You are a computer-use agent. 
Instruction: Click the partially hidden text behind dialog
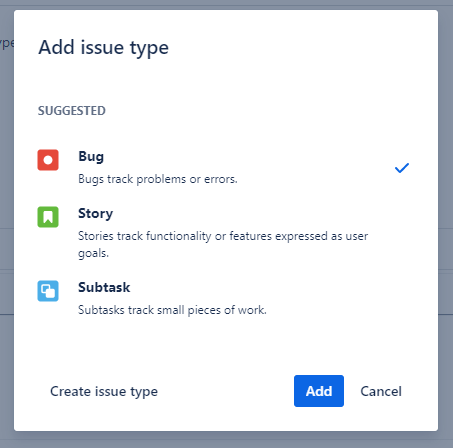7,44
